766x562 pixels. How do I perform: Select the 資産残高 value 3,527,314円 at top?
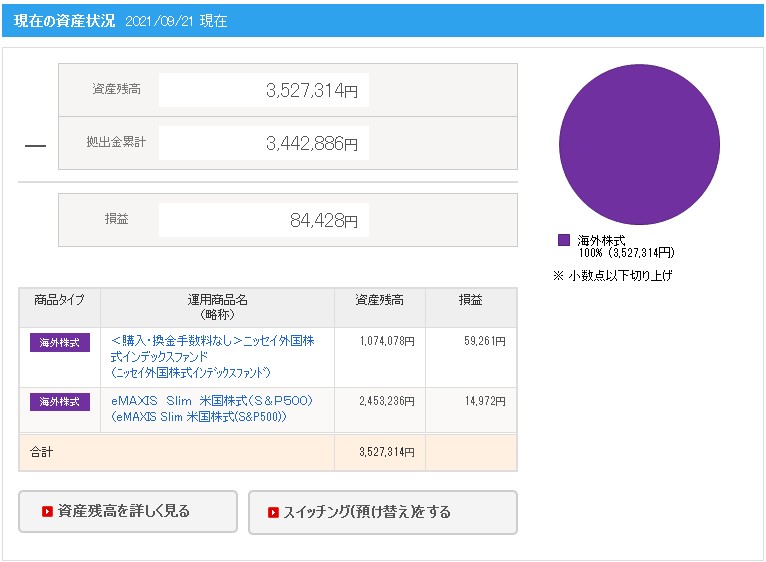[x=312, y=90]
